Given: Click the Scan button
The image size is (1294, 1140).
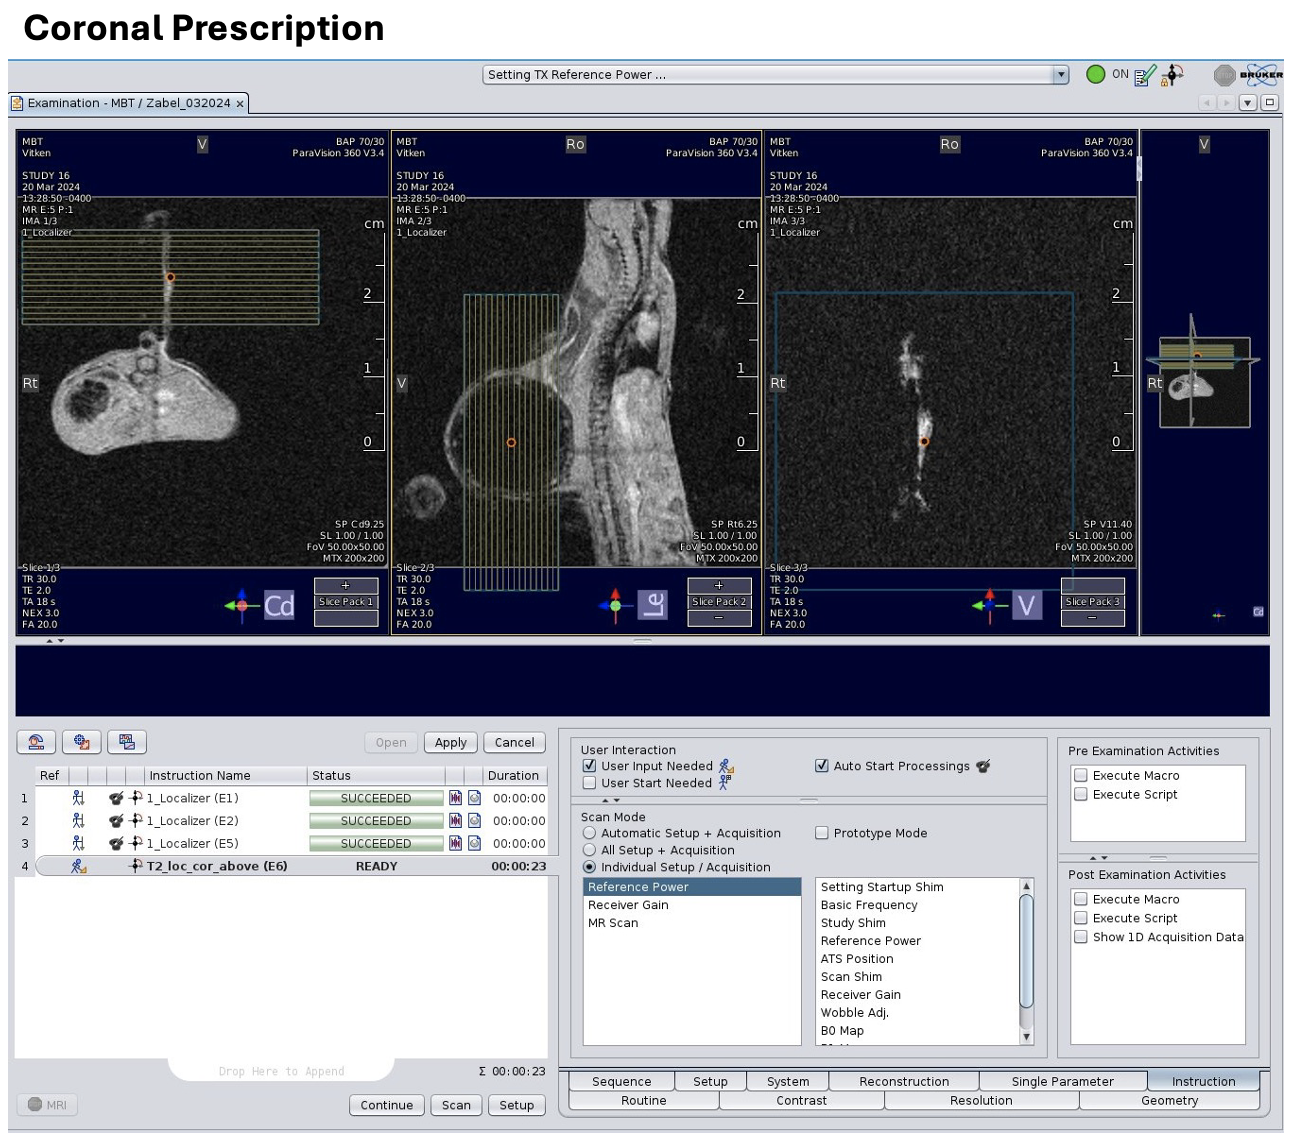Looking at the screenshot, I should click(456, 1105).
